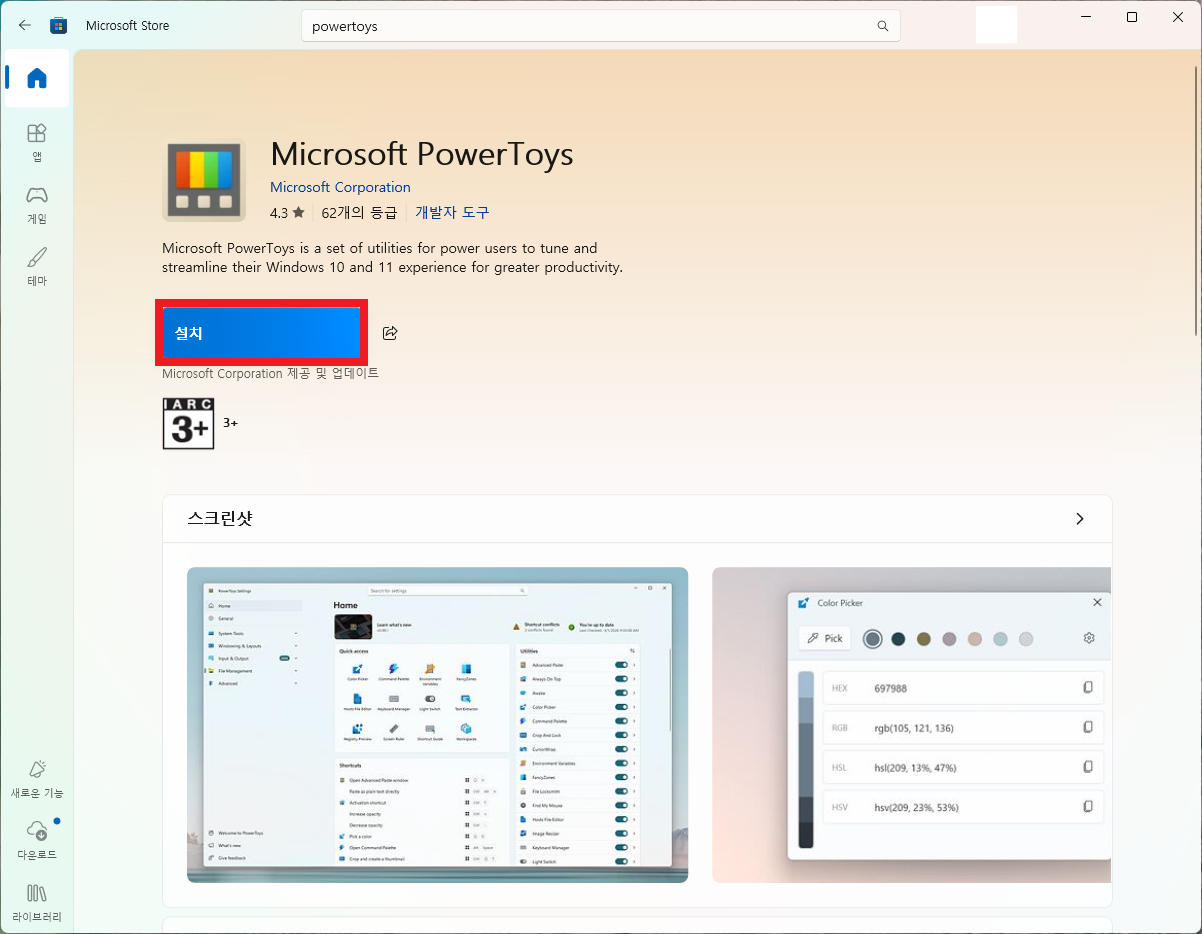Open the 앱 (Apps) section
This screenshot has height=934, width=1202.
[x=37, y=143]
